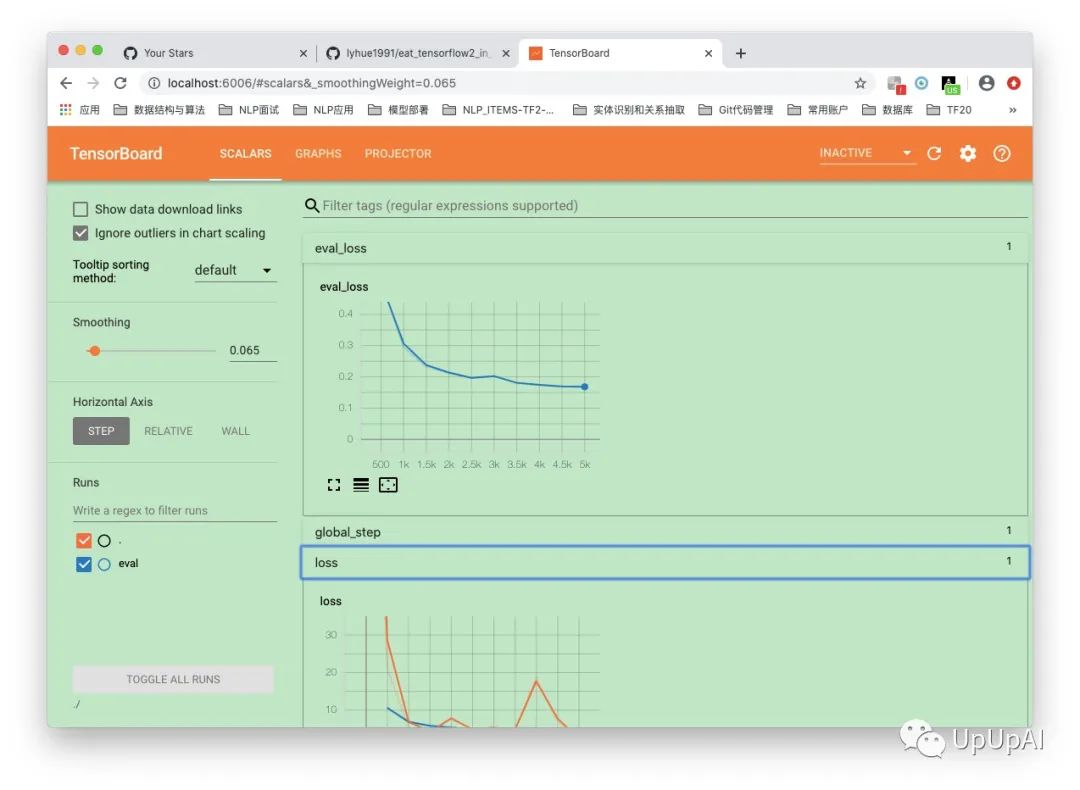The height and width of the screenshot is (790, 1080).
Task: Open the 数据结构与算法 bookmark folder
Action: coord(159,110)
